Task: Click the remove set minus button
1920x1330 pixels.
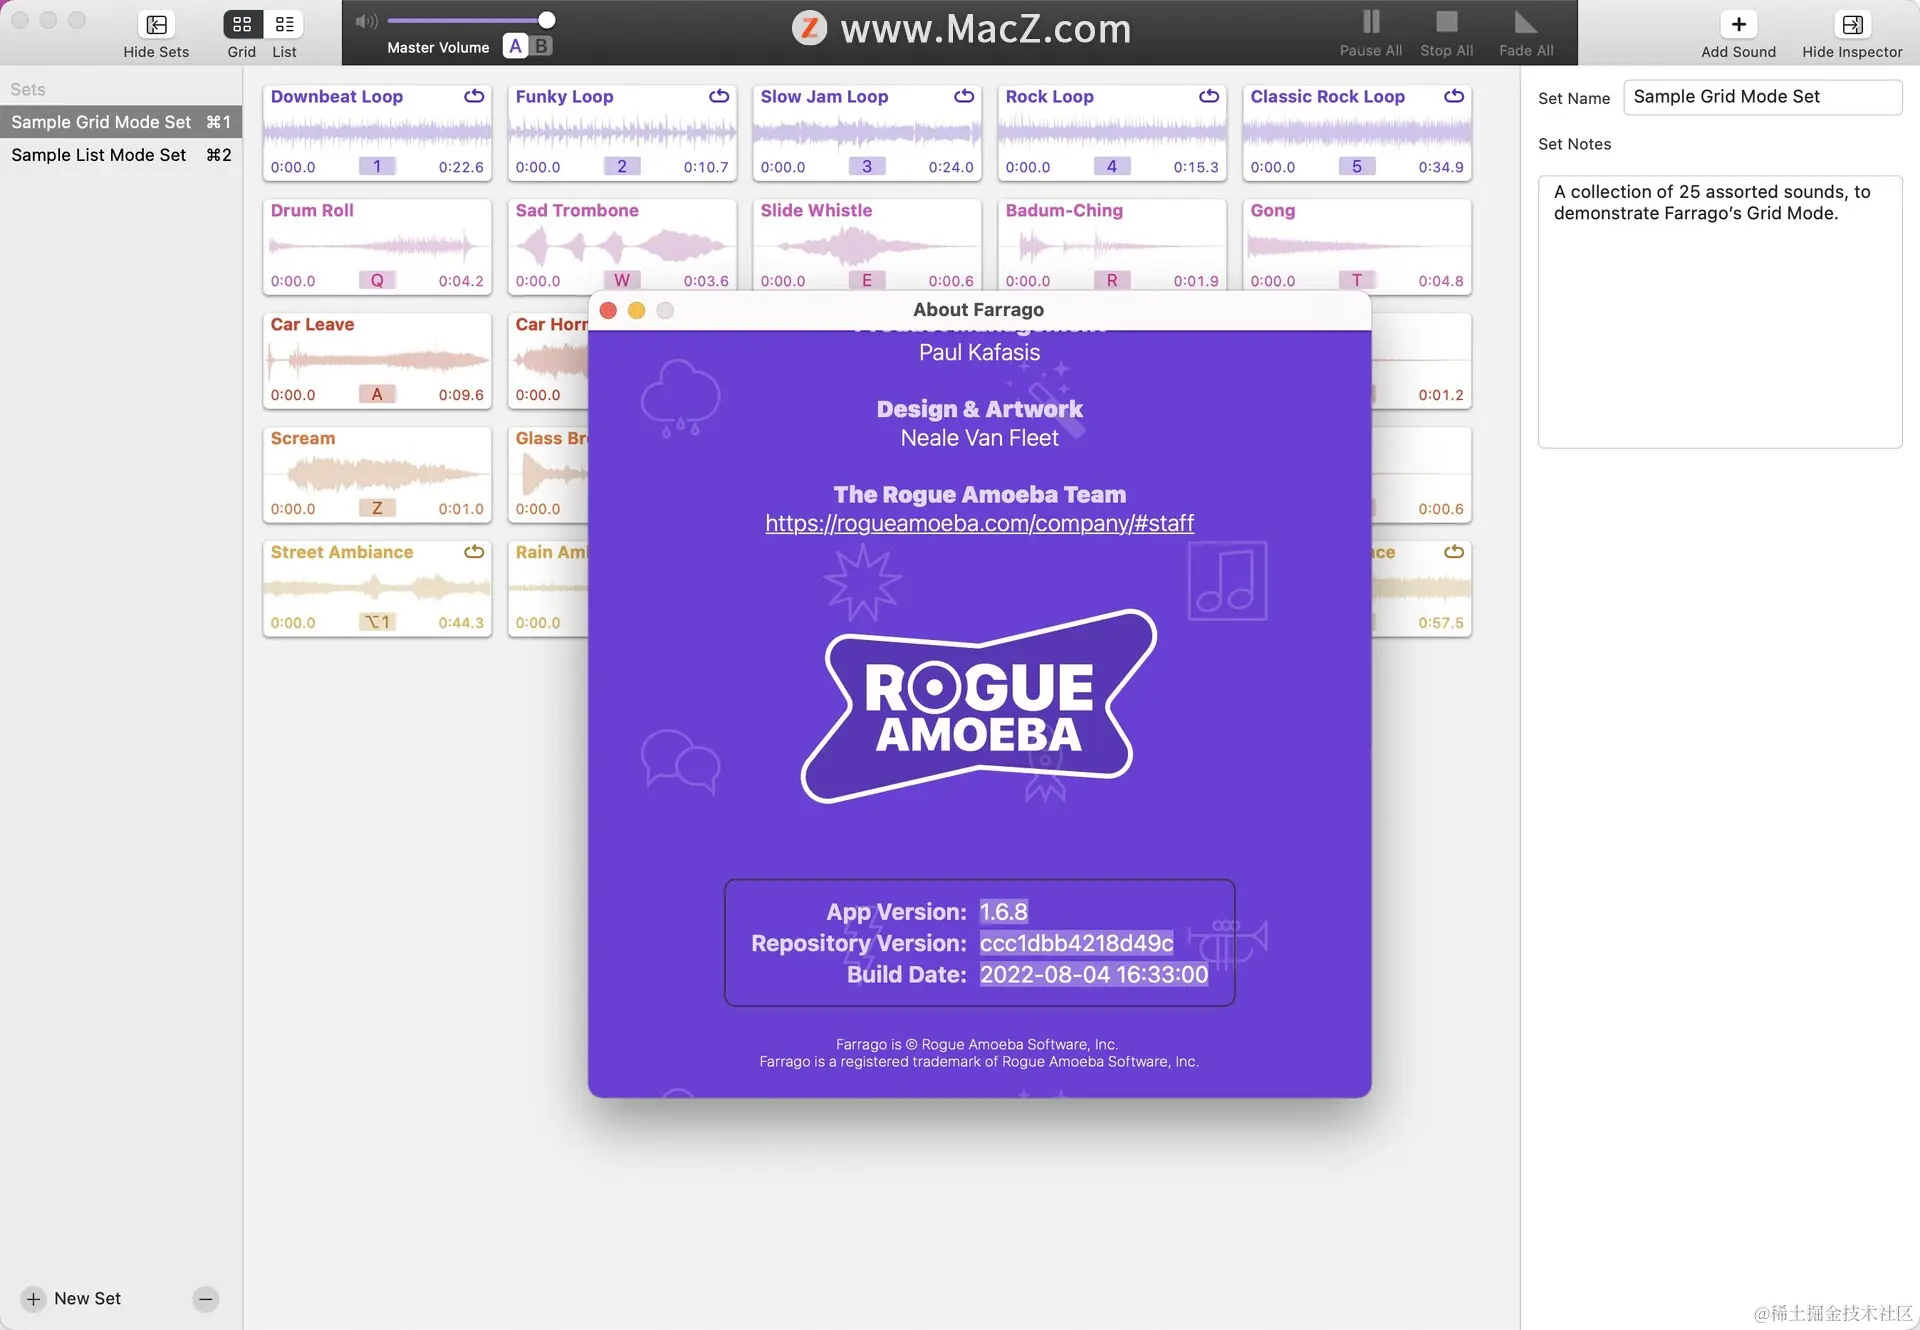Action: coord(206,1298)
